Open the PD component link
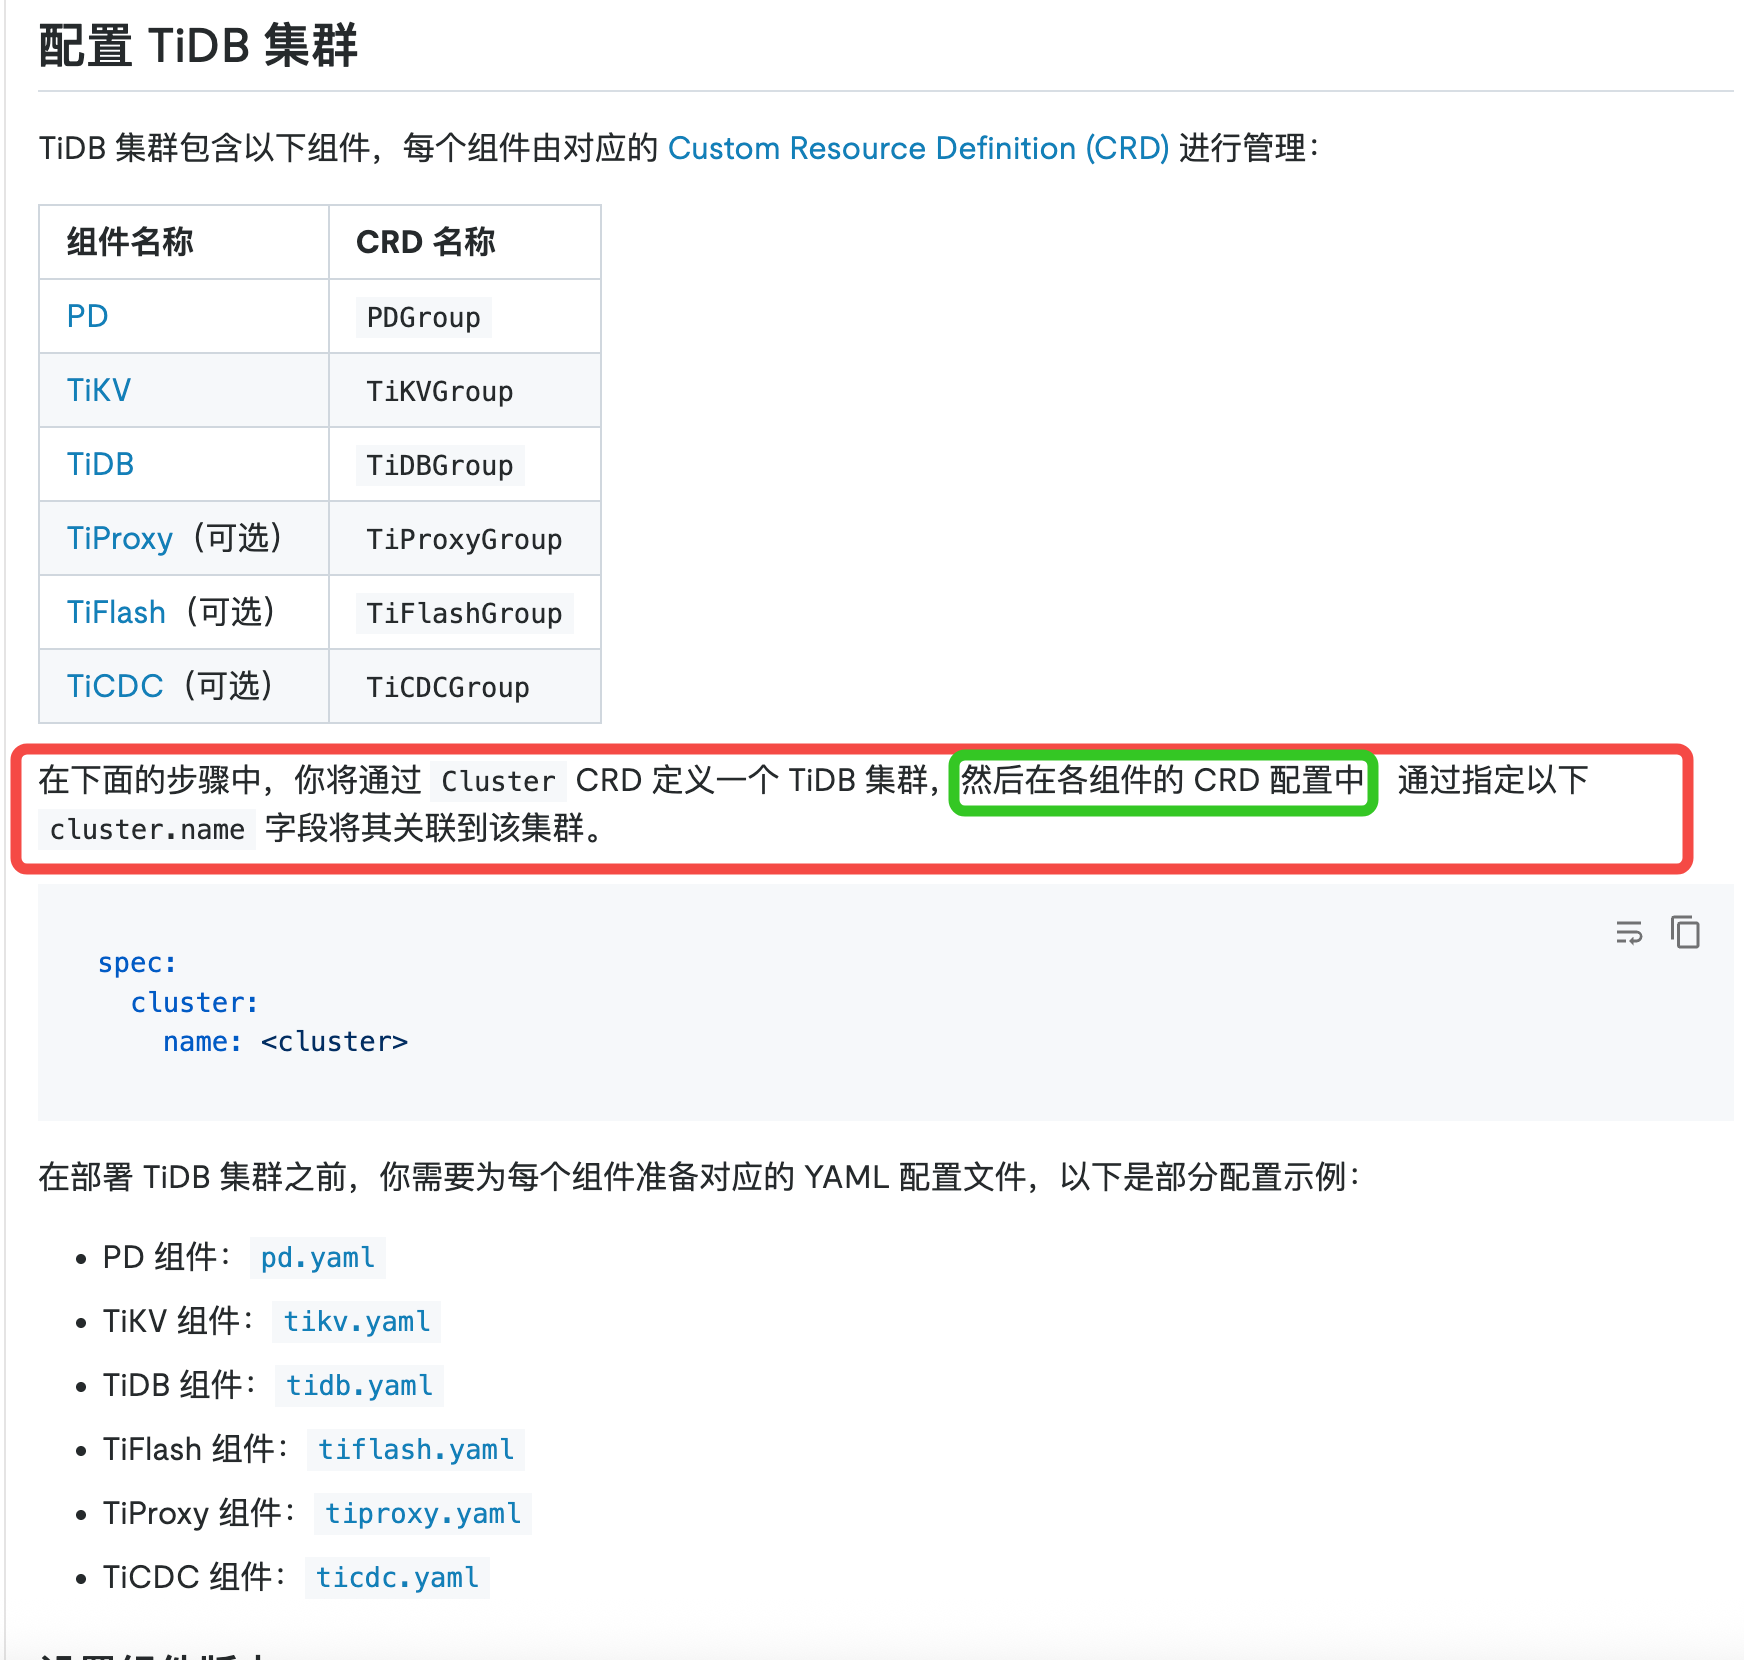The height and width of the screenshot is (1660, 1744). click(87, 316)
